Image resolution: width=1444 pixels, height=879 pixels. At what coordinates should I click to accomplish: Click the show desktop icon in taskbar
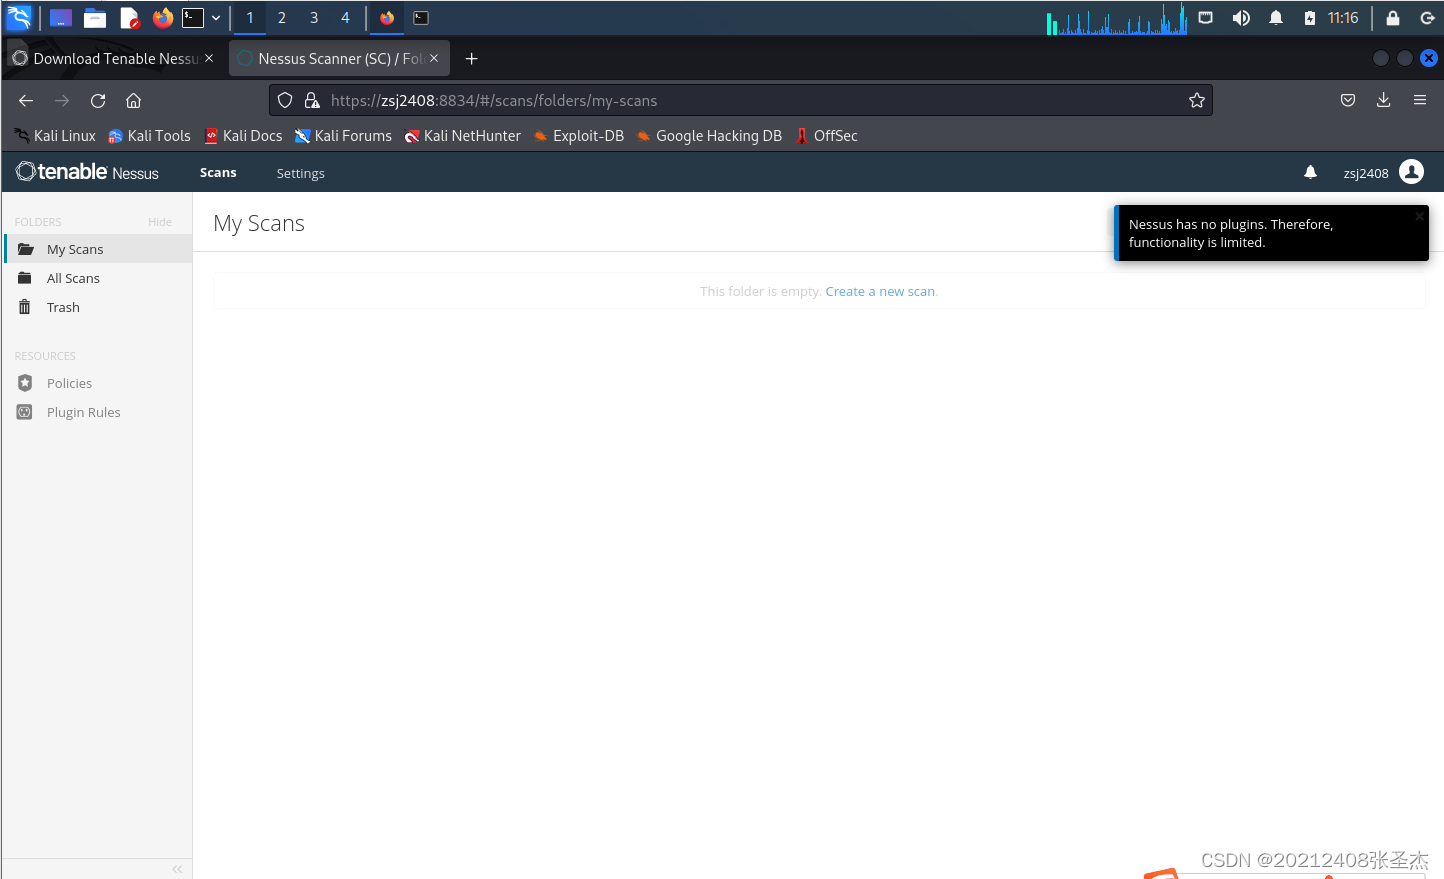(x=61, y=18)
